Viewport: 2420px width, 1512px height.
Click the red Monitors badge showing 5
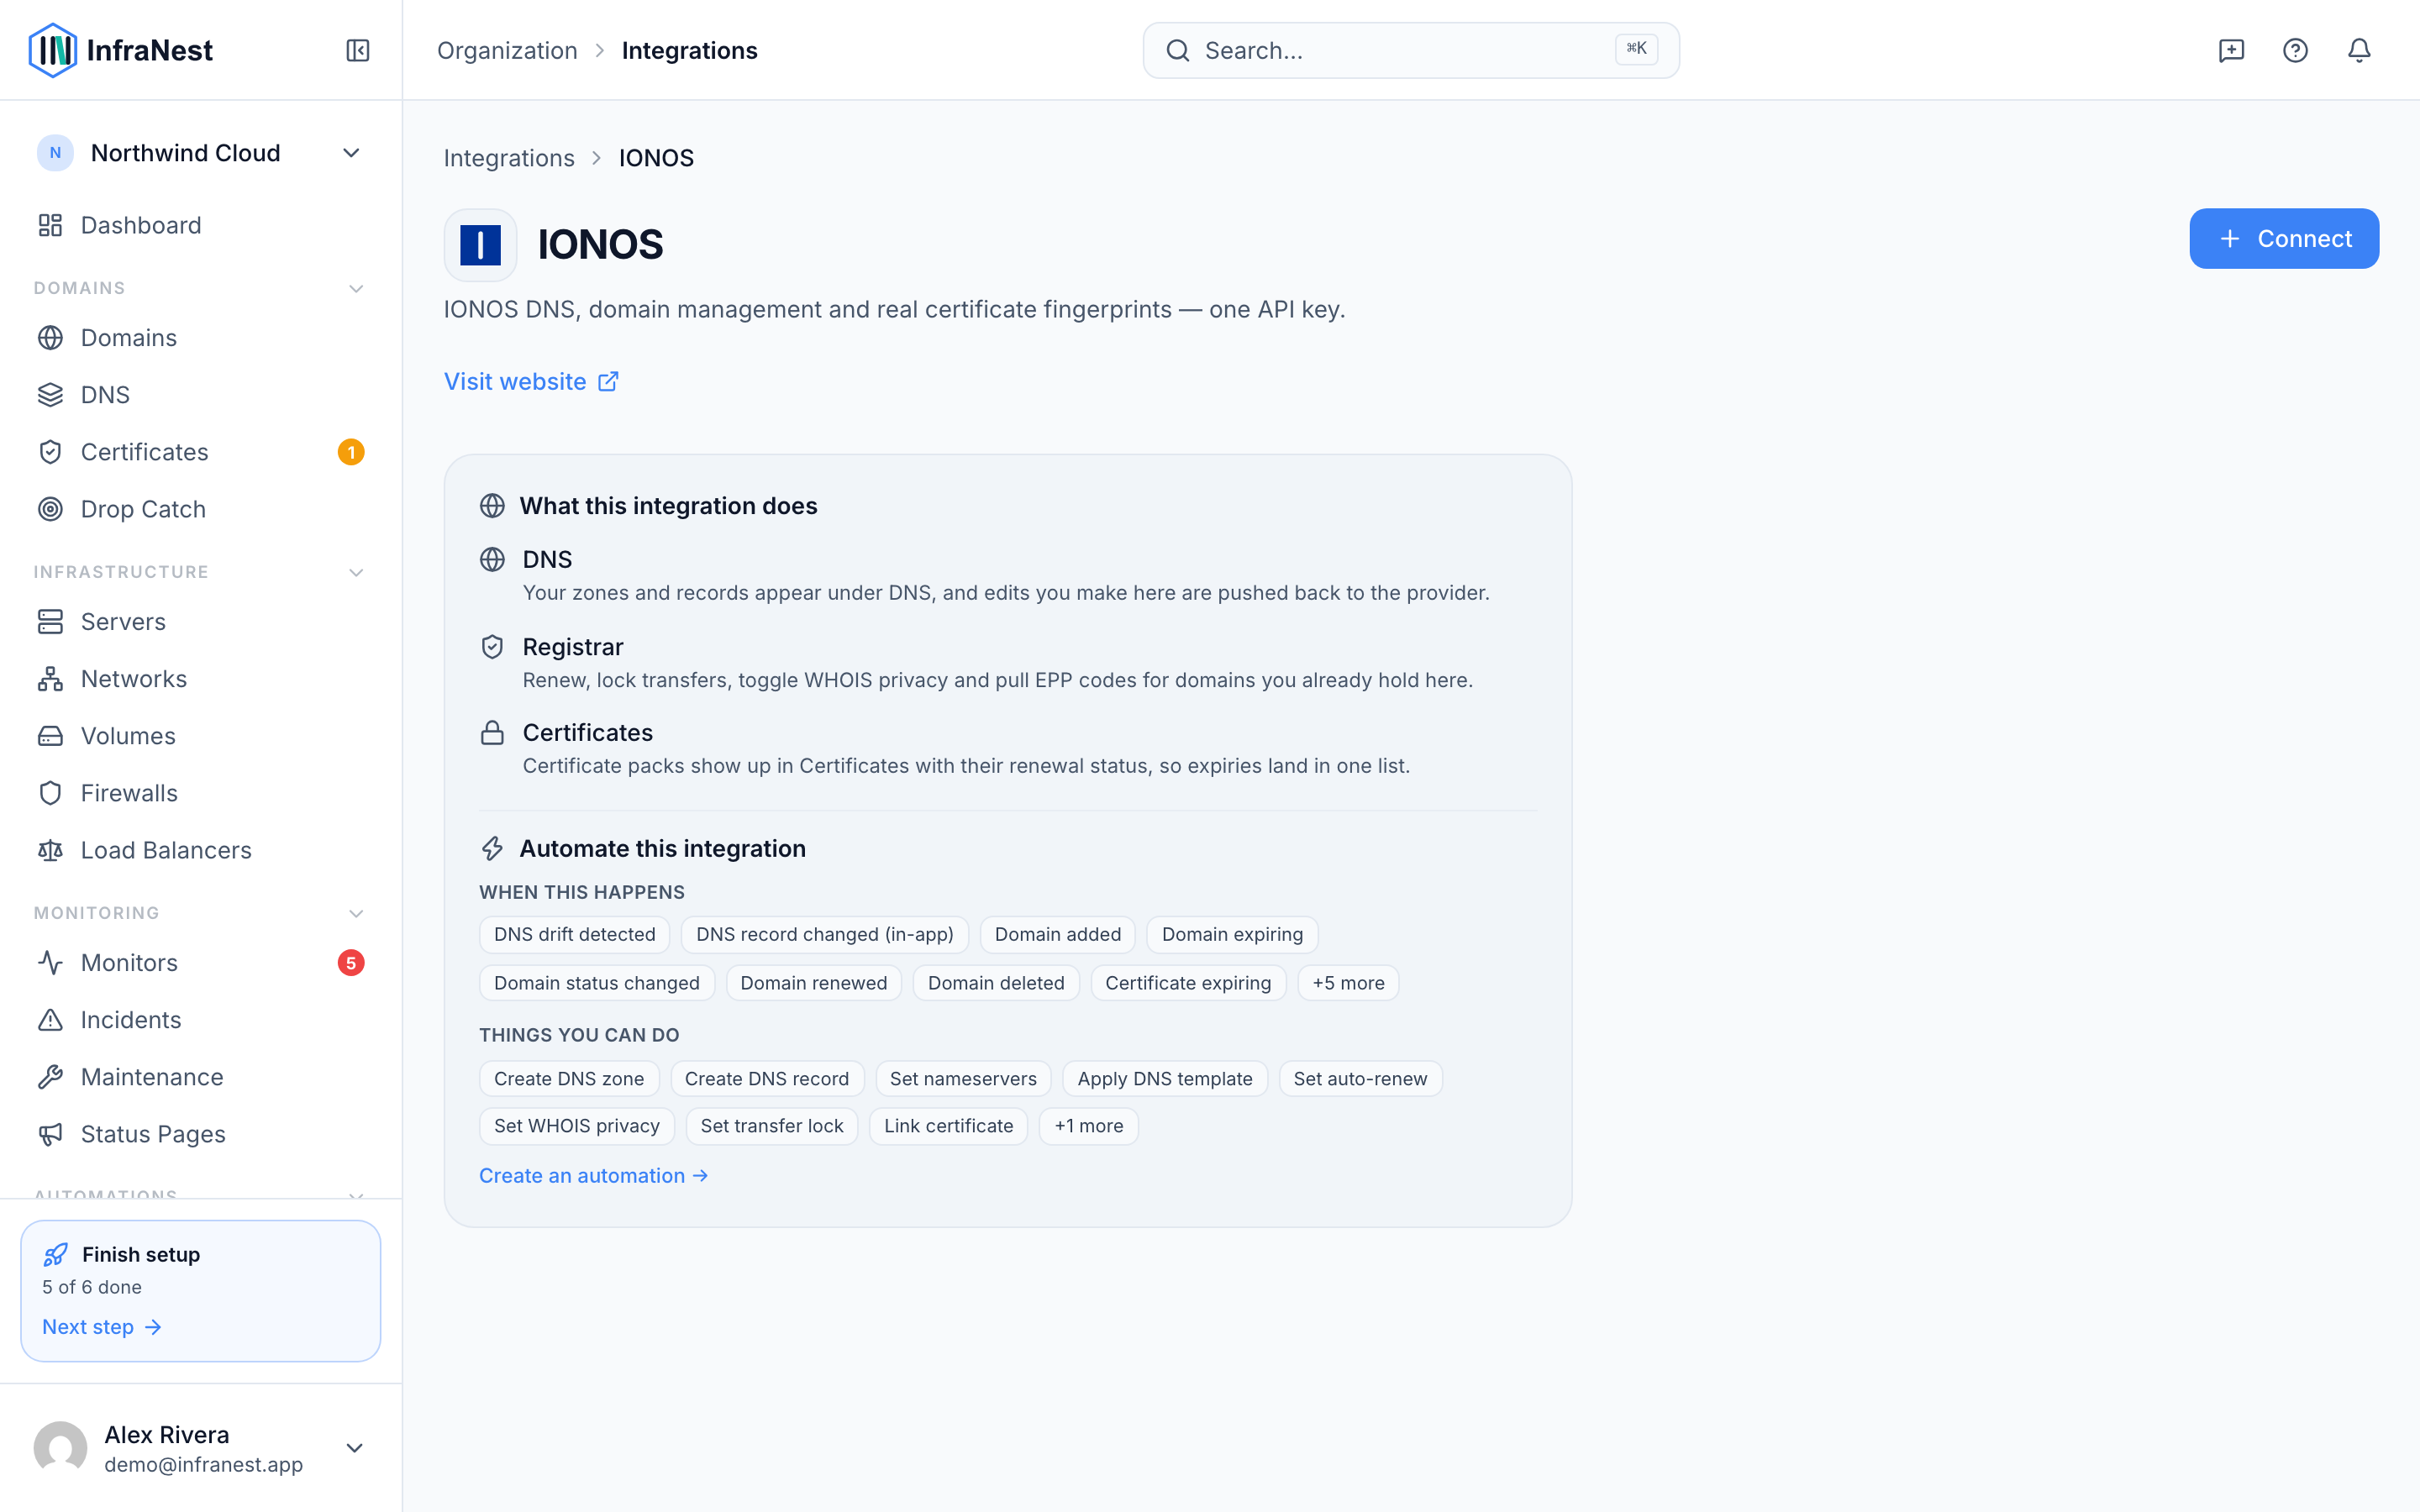coord(351,963)
